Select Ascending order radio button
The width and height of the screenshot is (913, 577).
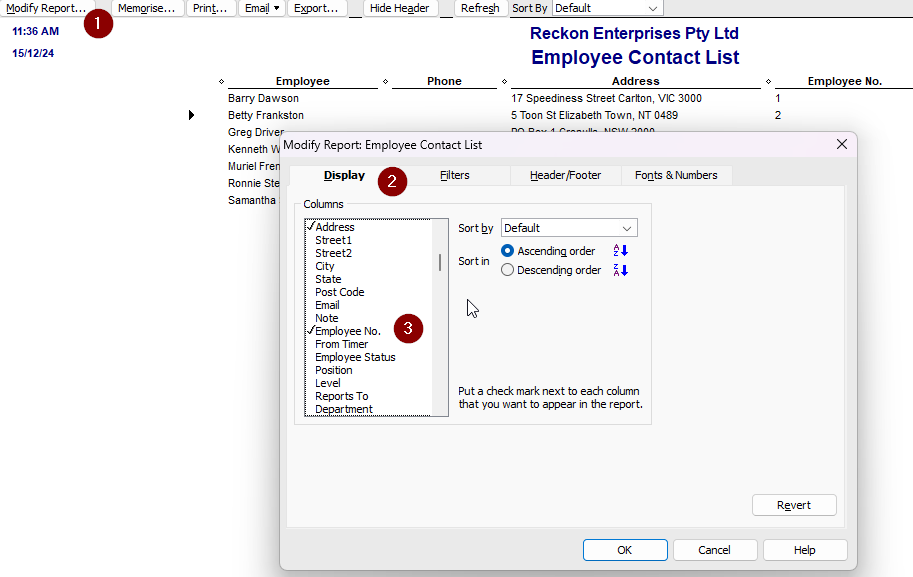pyautogui.click(x=507, y=251)
